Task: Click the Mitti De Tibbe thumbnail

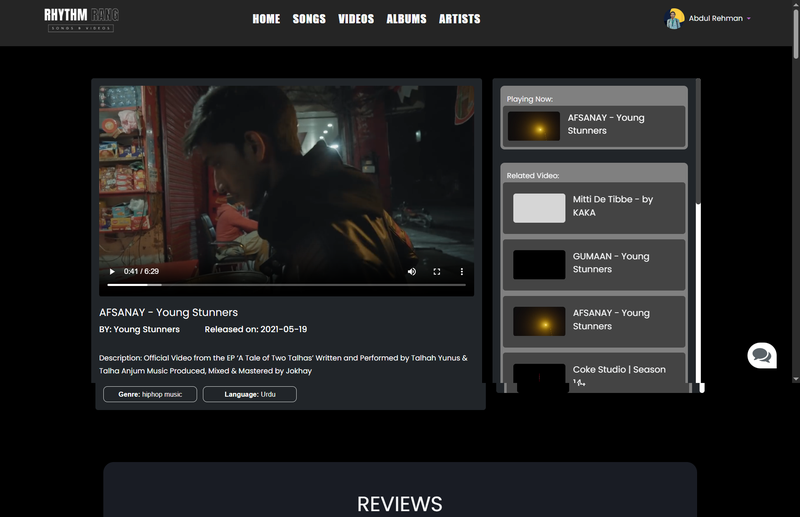Action: [539, 208]
